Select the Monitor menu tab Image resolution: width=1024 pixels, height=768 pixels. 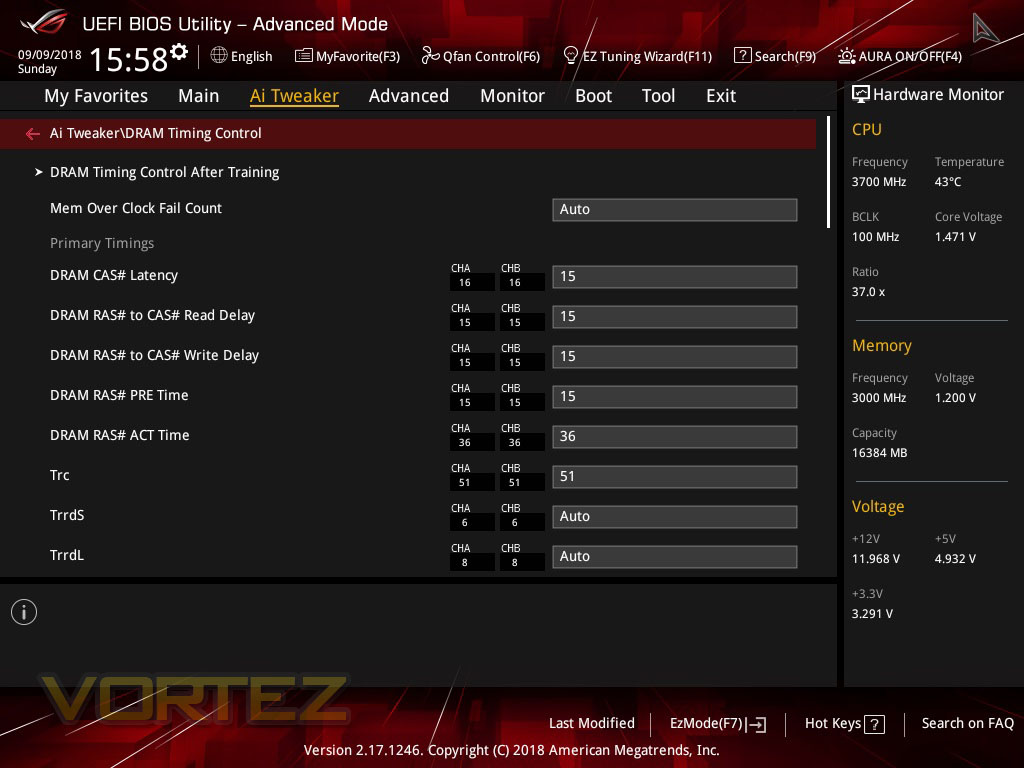click(512, 96)
